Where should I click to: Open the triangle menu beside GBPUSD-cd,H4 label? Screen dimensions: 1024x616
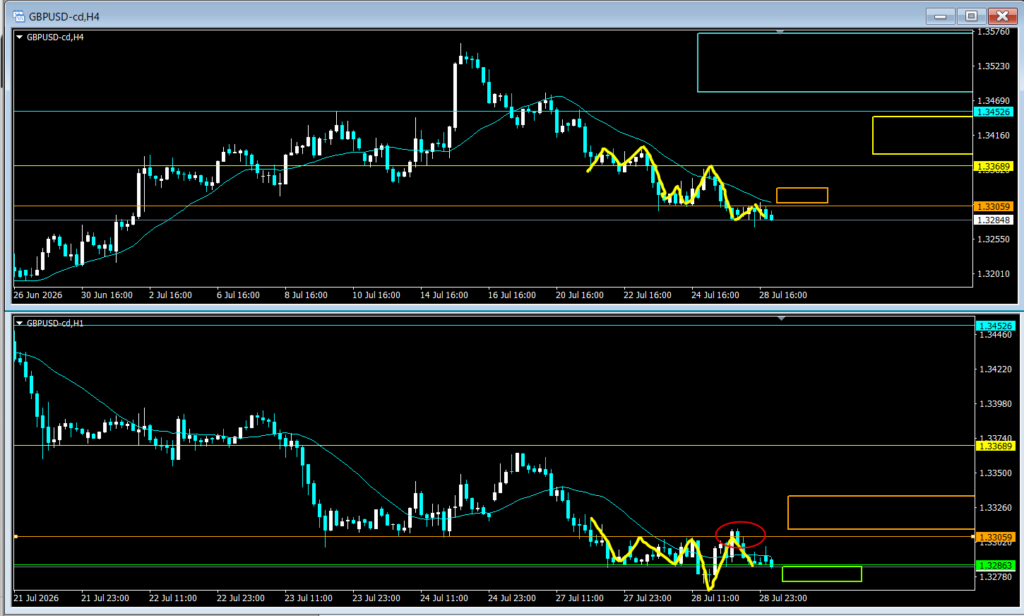(19, 37)
